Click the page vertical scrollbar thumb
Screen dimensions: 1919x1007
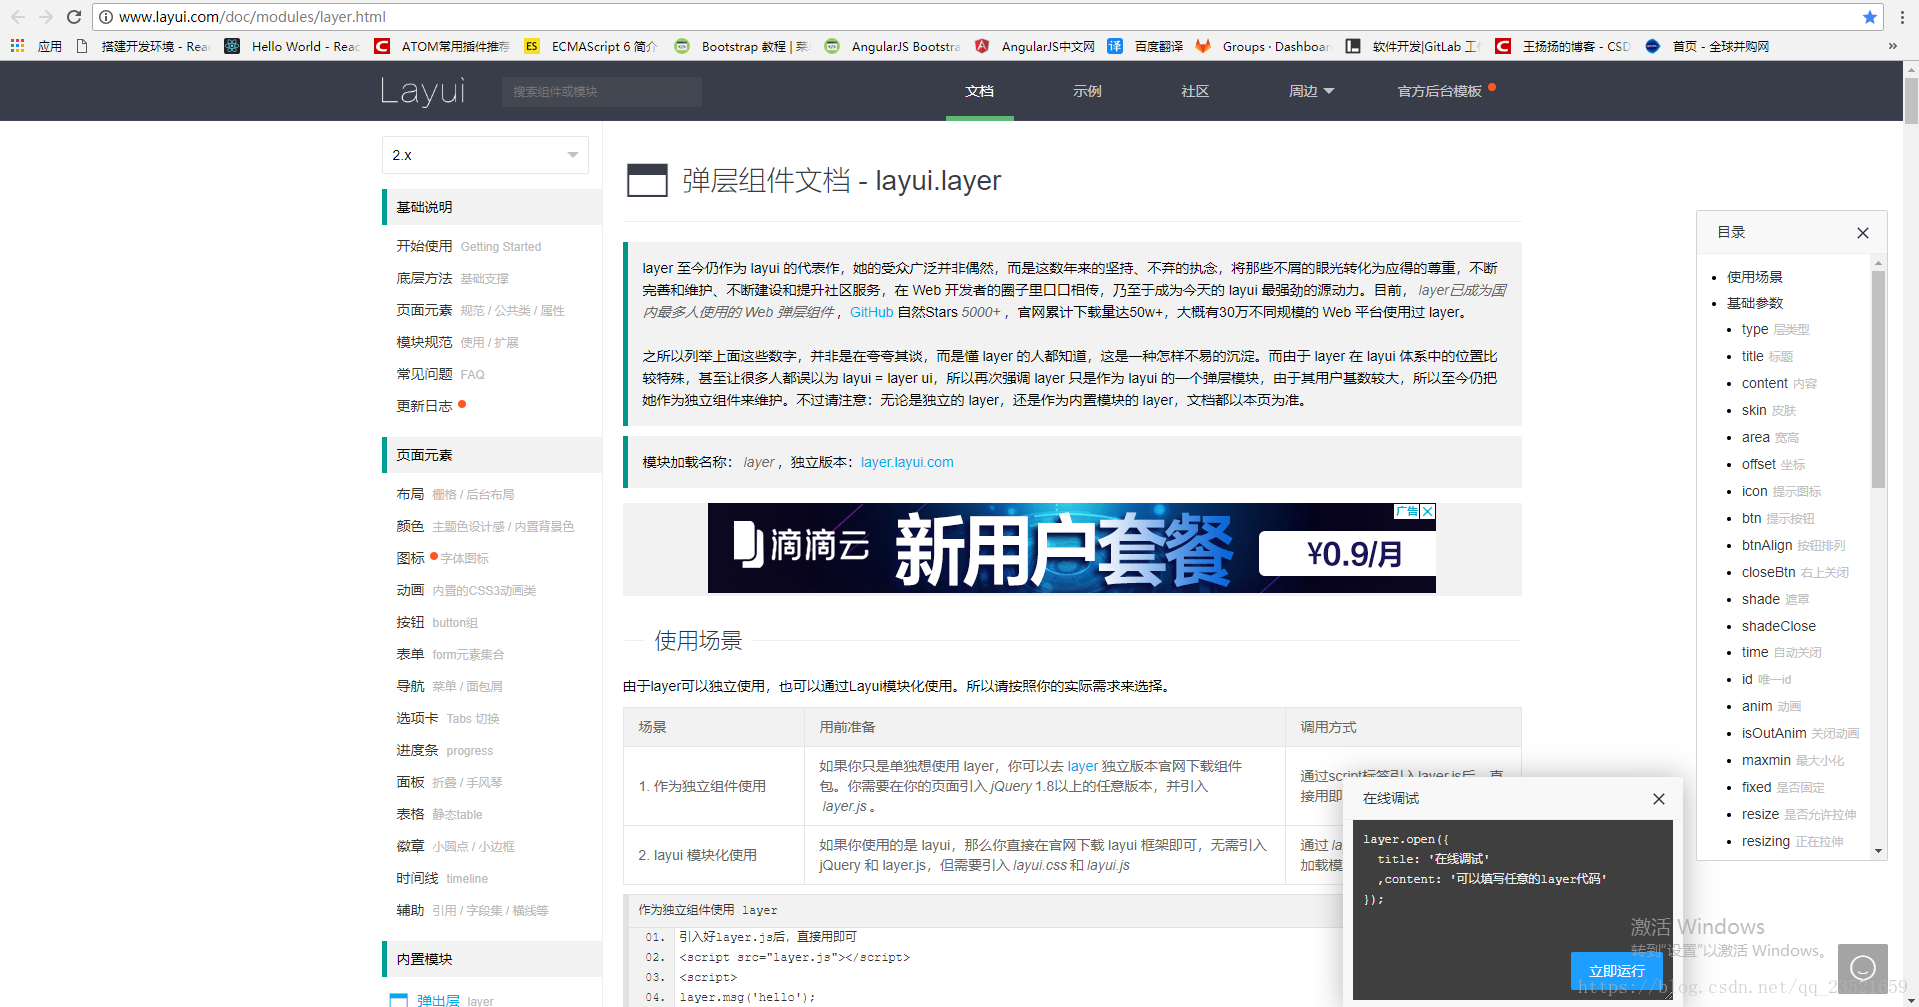tap(1911, 100)
